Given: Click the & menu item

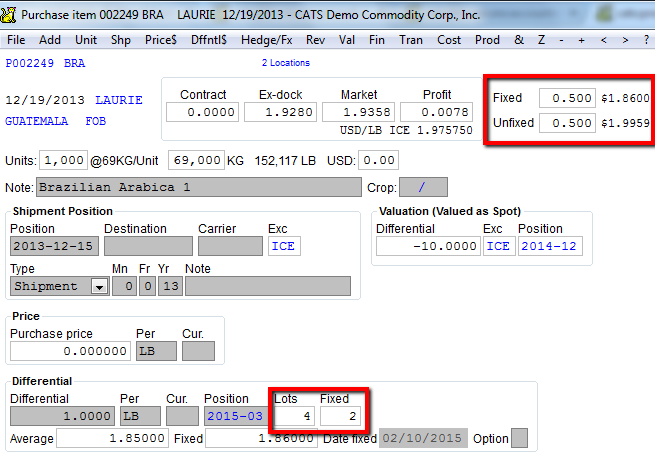Looking at the screenshot, I should pyautogui.click(x=519, y=40).
